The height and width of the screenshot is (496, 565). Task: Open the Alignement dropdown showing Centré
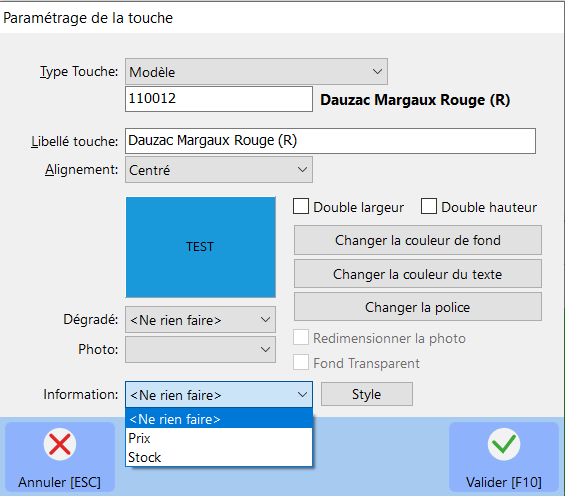coord(219,170)
